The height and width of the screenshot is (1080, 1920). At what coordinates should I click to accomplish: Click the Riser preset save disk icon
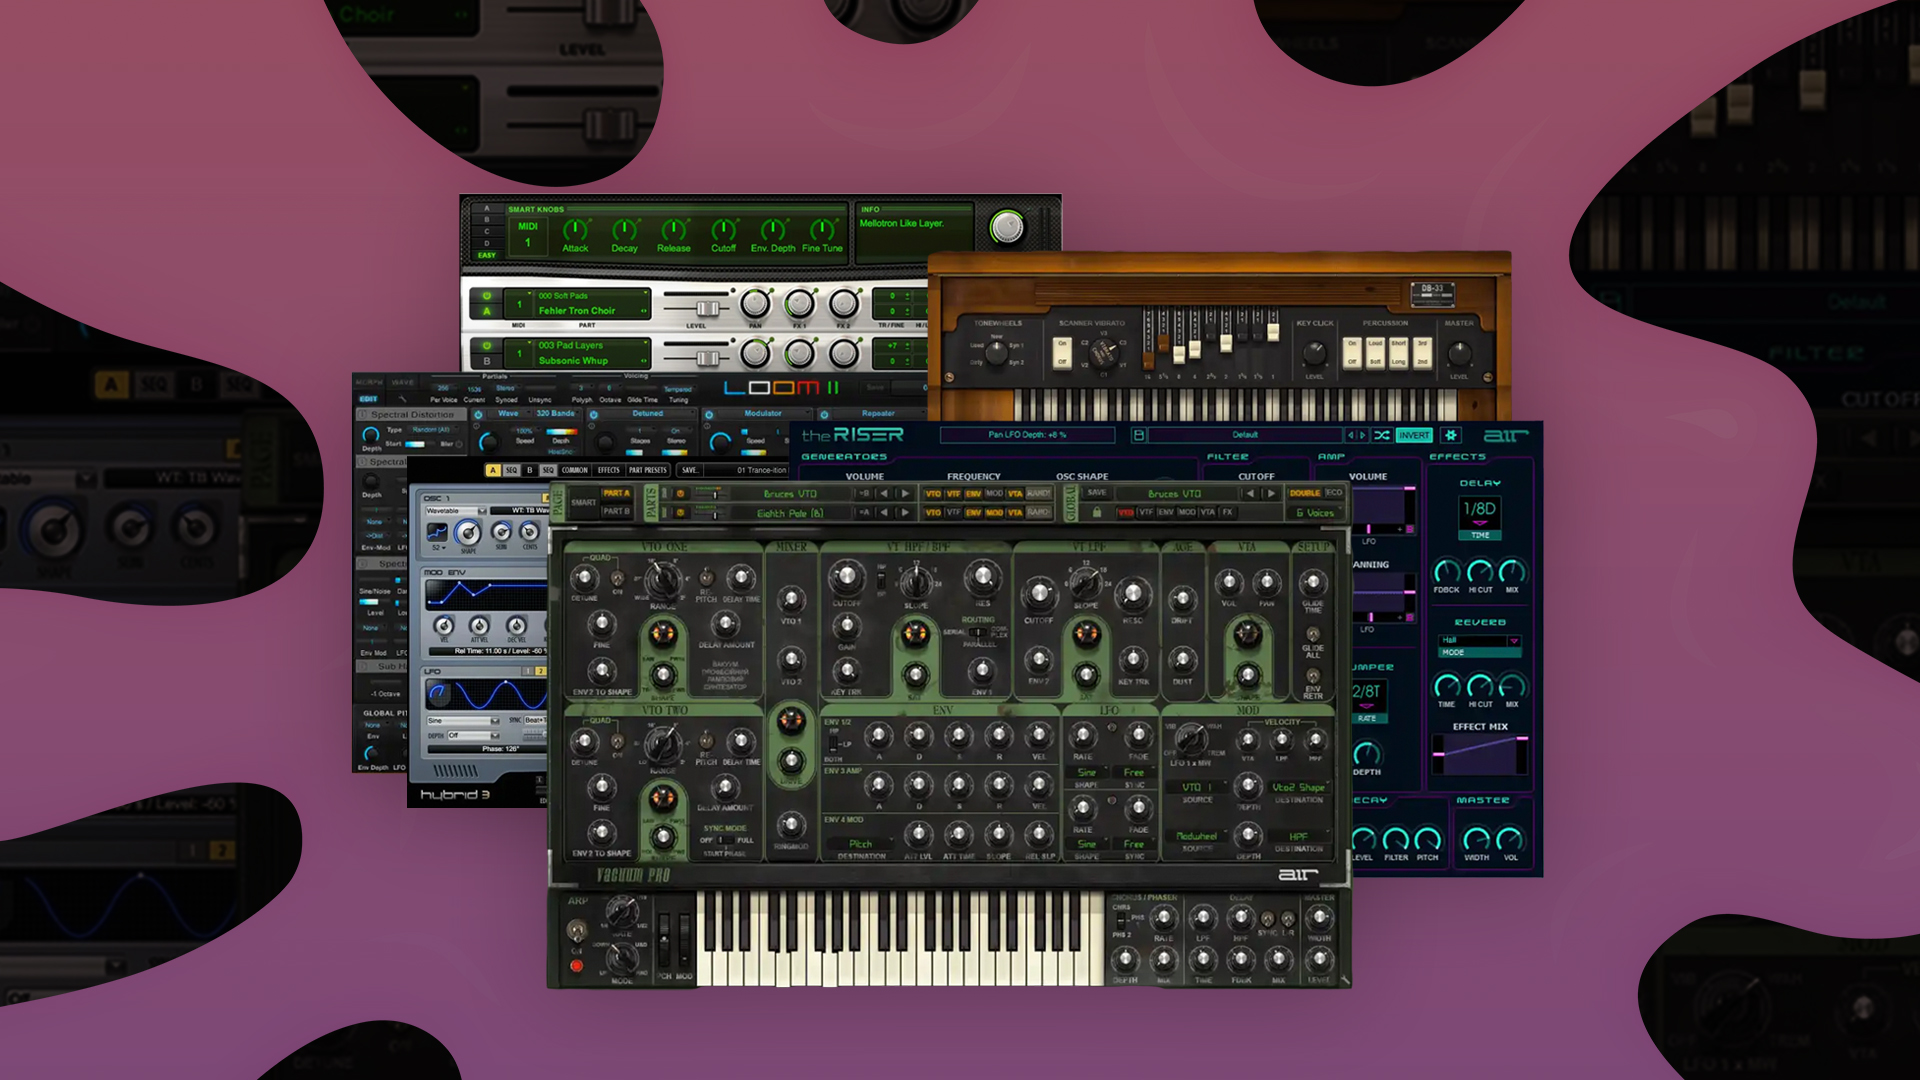click(x=1138, y=436)
